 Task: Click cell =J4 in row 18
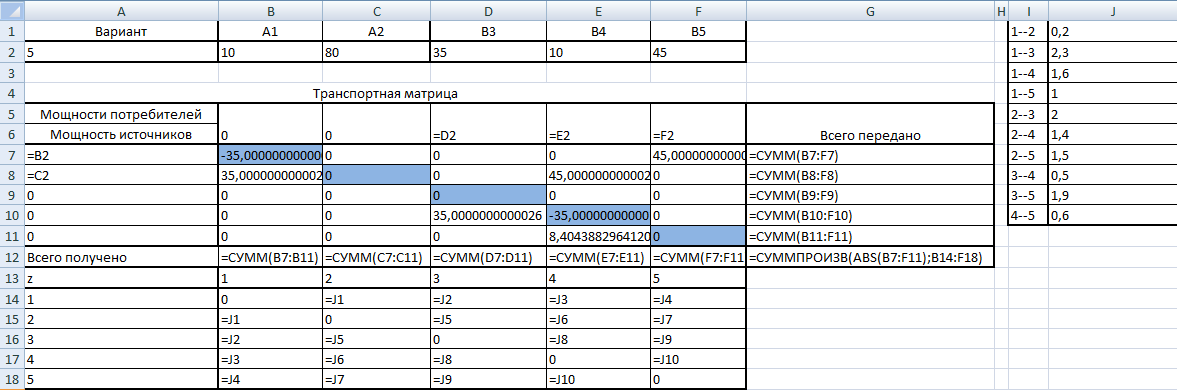pos(271,380)
